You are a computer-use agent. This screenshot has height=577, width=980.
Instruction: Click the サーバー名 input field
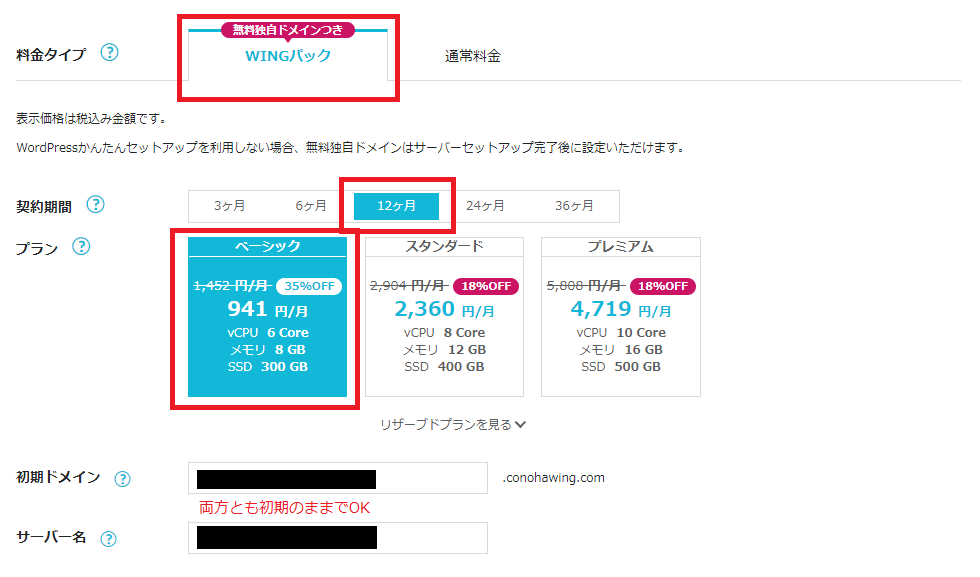pos(338,538)
